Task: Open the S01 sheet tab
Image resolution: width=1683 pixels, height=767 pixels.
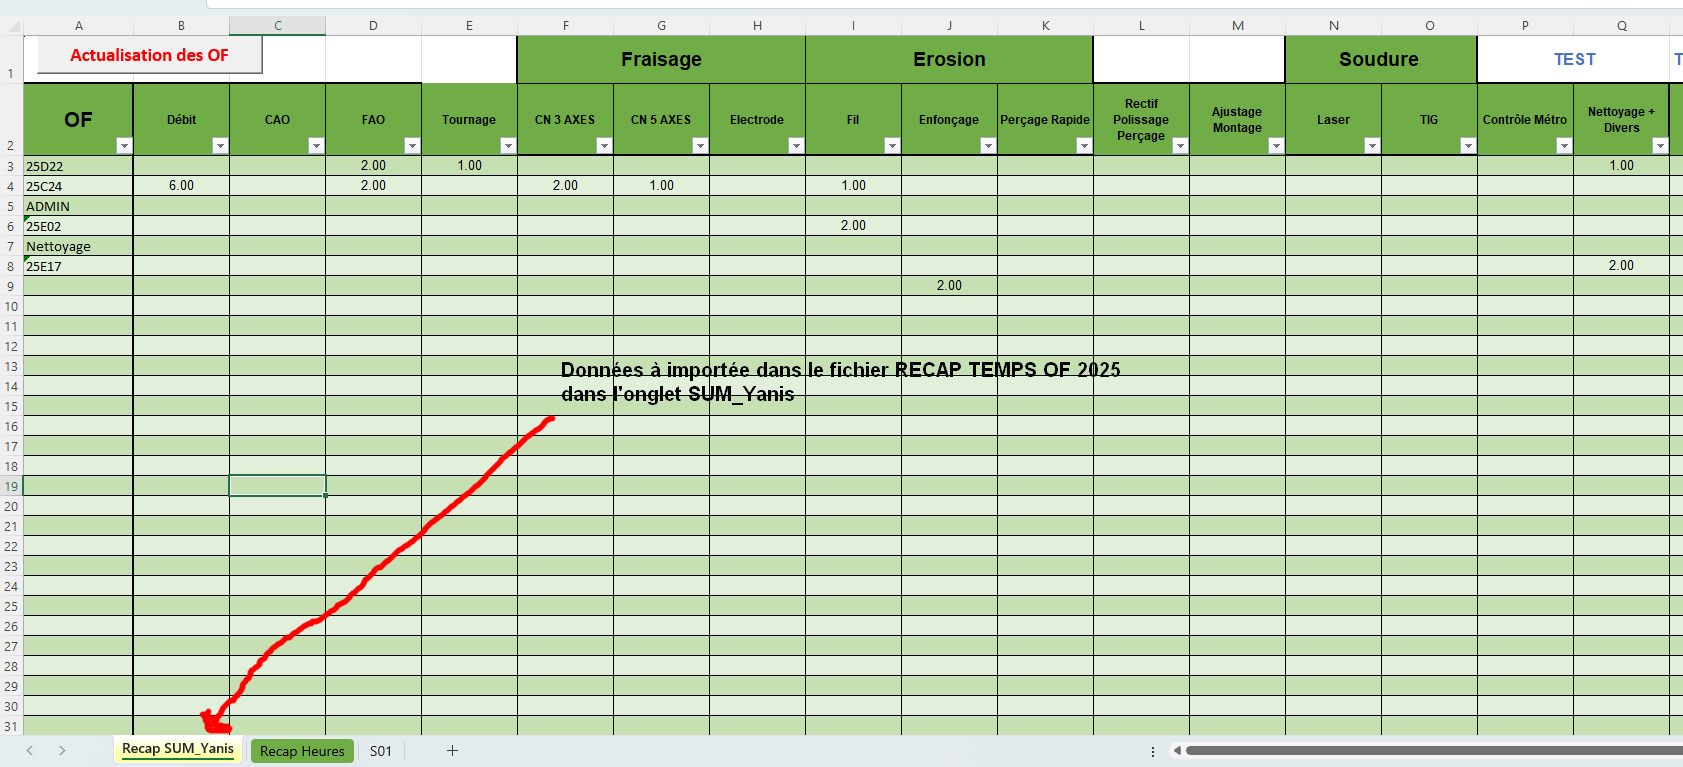Action: [381, 751]
